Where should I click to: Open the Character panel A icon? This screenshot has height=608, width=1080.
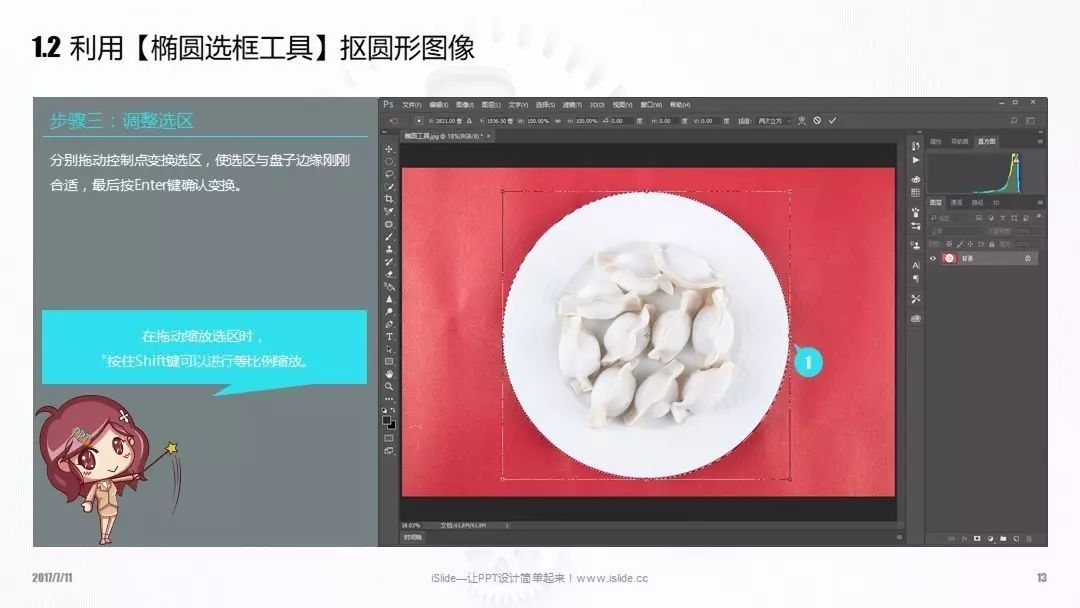point(915,265)
